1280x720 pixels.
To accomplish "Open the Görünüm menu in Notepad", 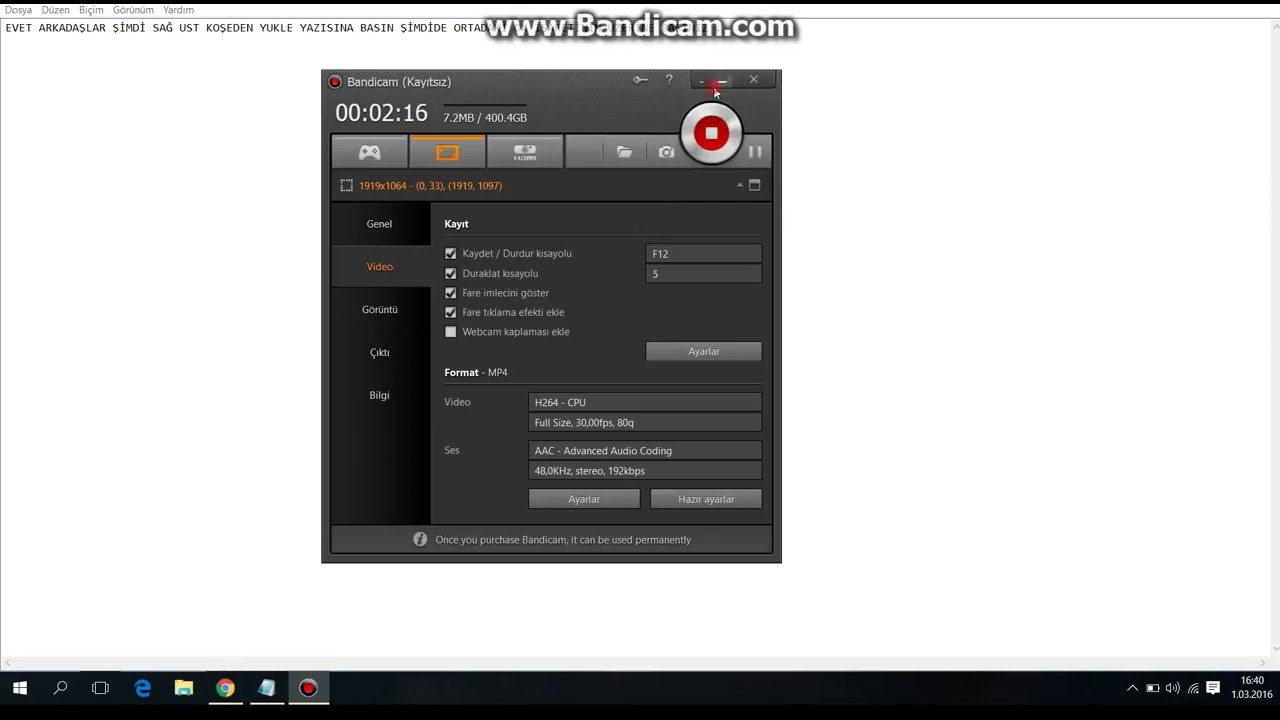I will pyautogui.click(x=133, y=10).
